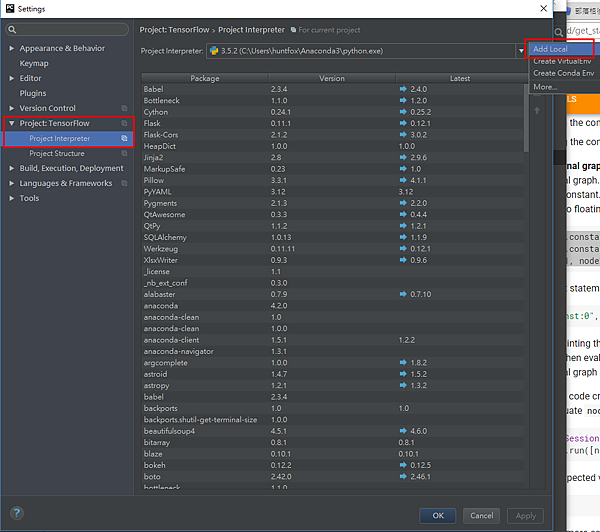Click the PyCharm logo in the title bar

10,8
